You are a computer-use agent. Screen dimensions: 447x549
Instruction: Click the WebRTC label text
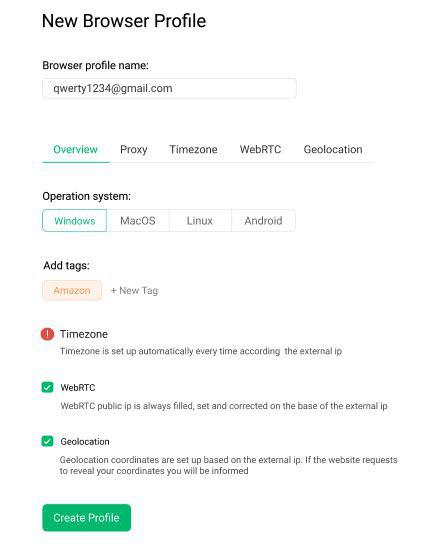click(78, 388)
